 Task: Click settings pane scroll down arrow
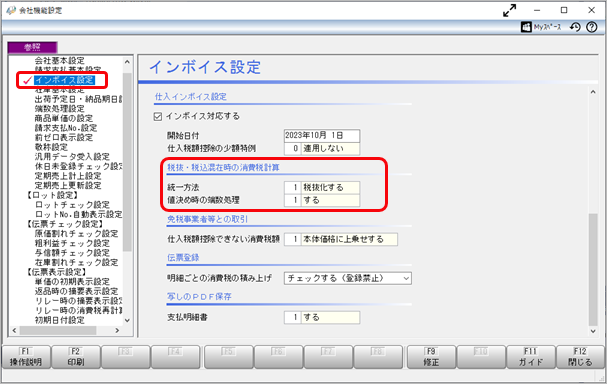(593, 331)
